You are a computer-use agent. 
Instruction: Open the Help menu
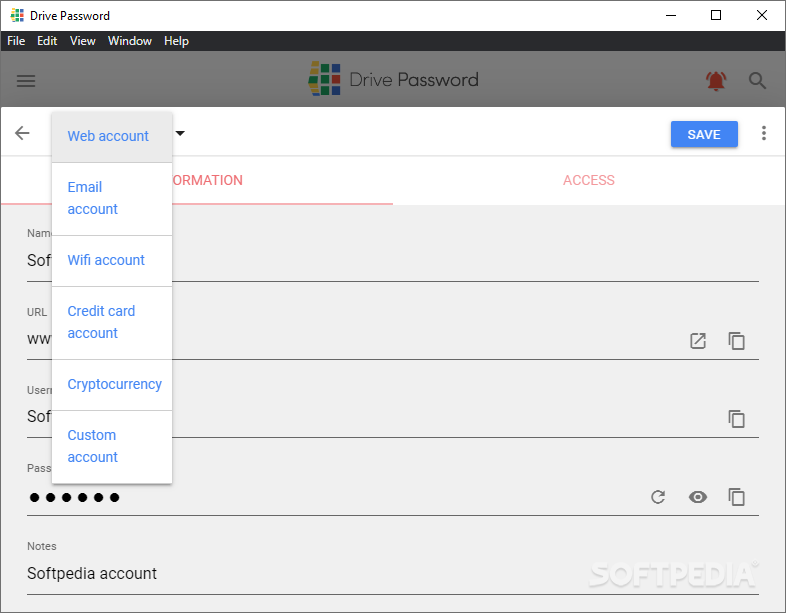(x=176, y=41)
